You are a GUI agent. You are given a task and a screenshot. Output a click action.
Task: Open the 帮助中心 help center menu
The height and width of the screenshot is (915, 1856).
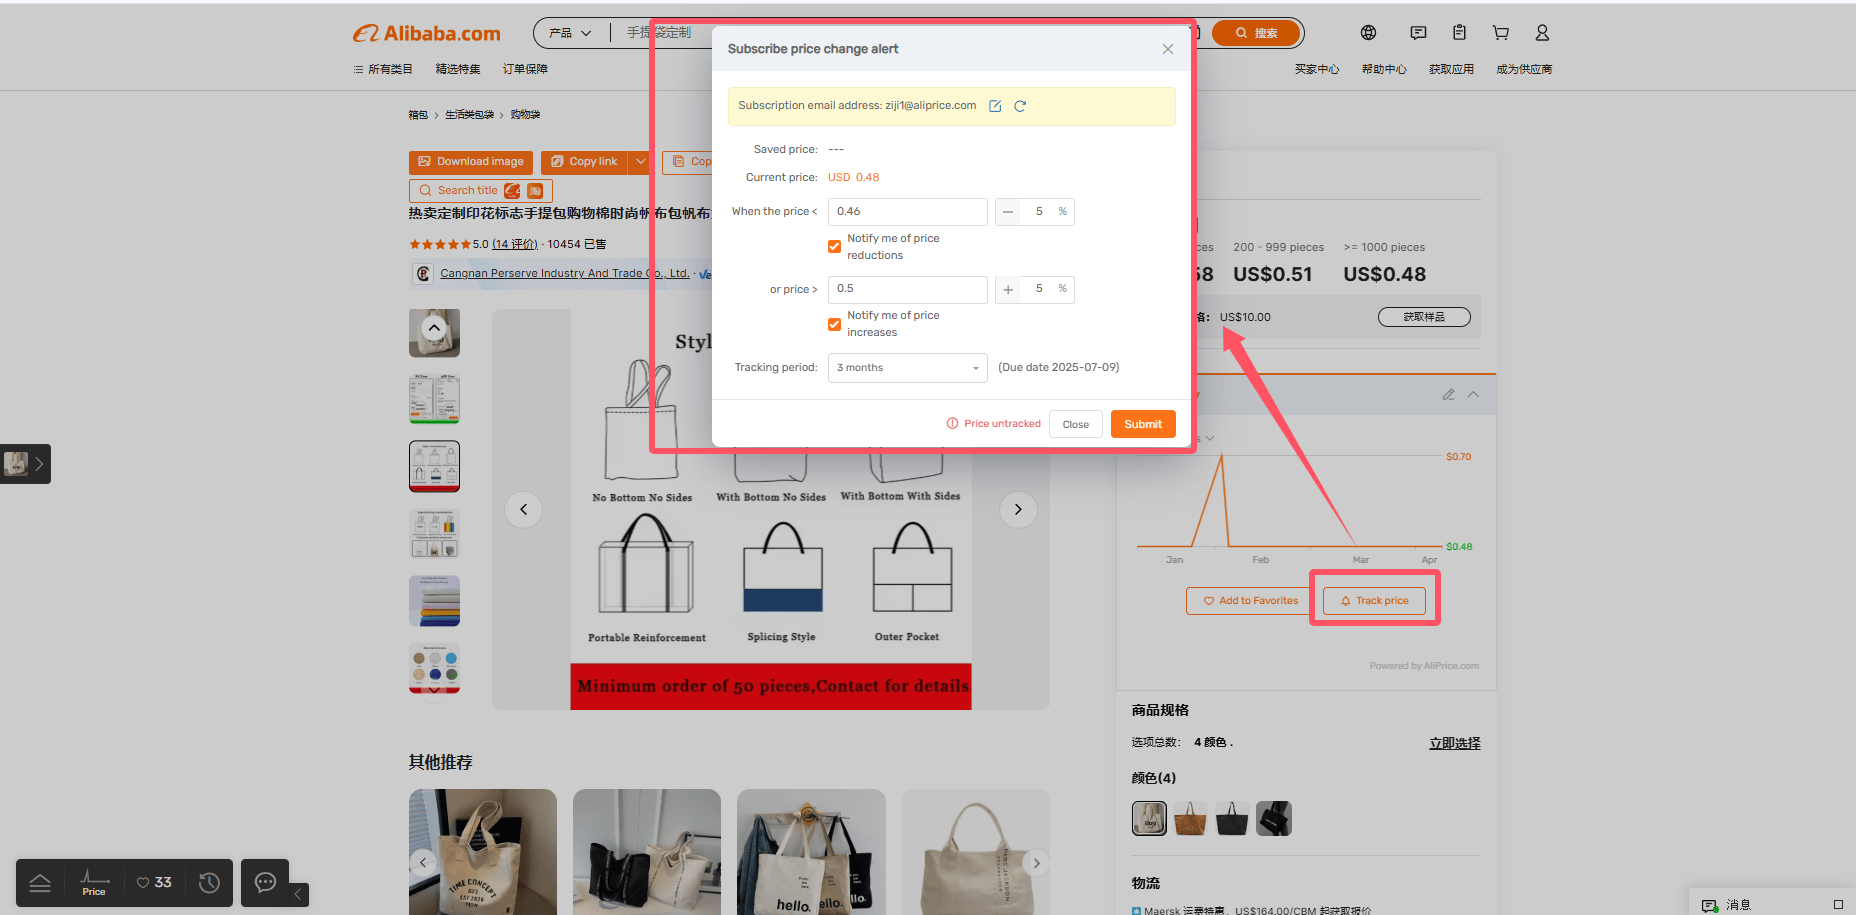1384,69
